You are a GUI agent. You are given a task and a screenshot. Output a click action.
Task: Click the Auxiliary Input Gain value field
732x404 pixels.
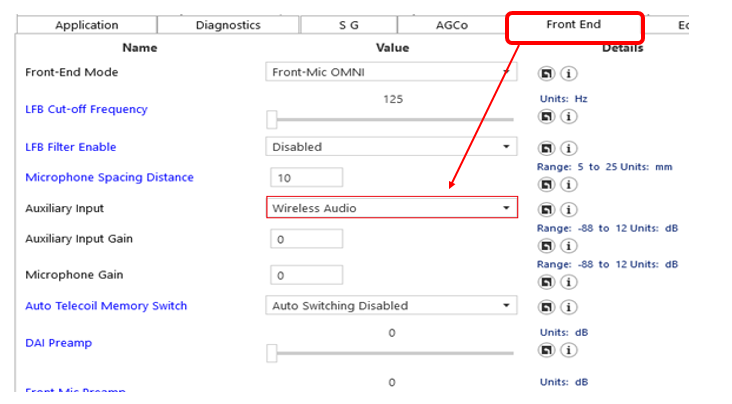(x=306, y=240)
